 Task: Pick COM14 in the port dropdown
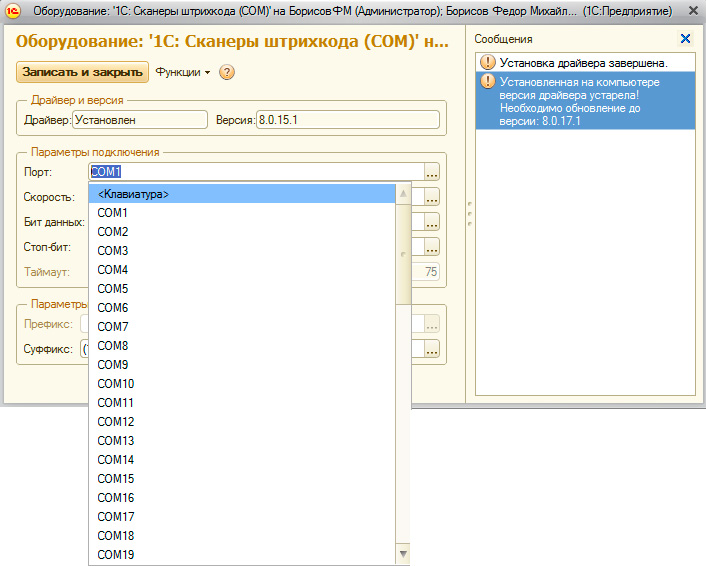pyautogui.click(x=242, y=460)
